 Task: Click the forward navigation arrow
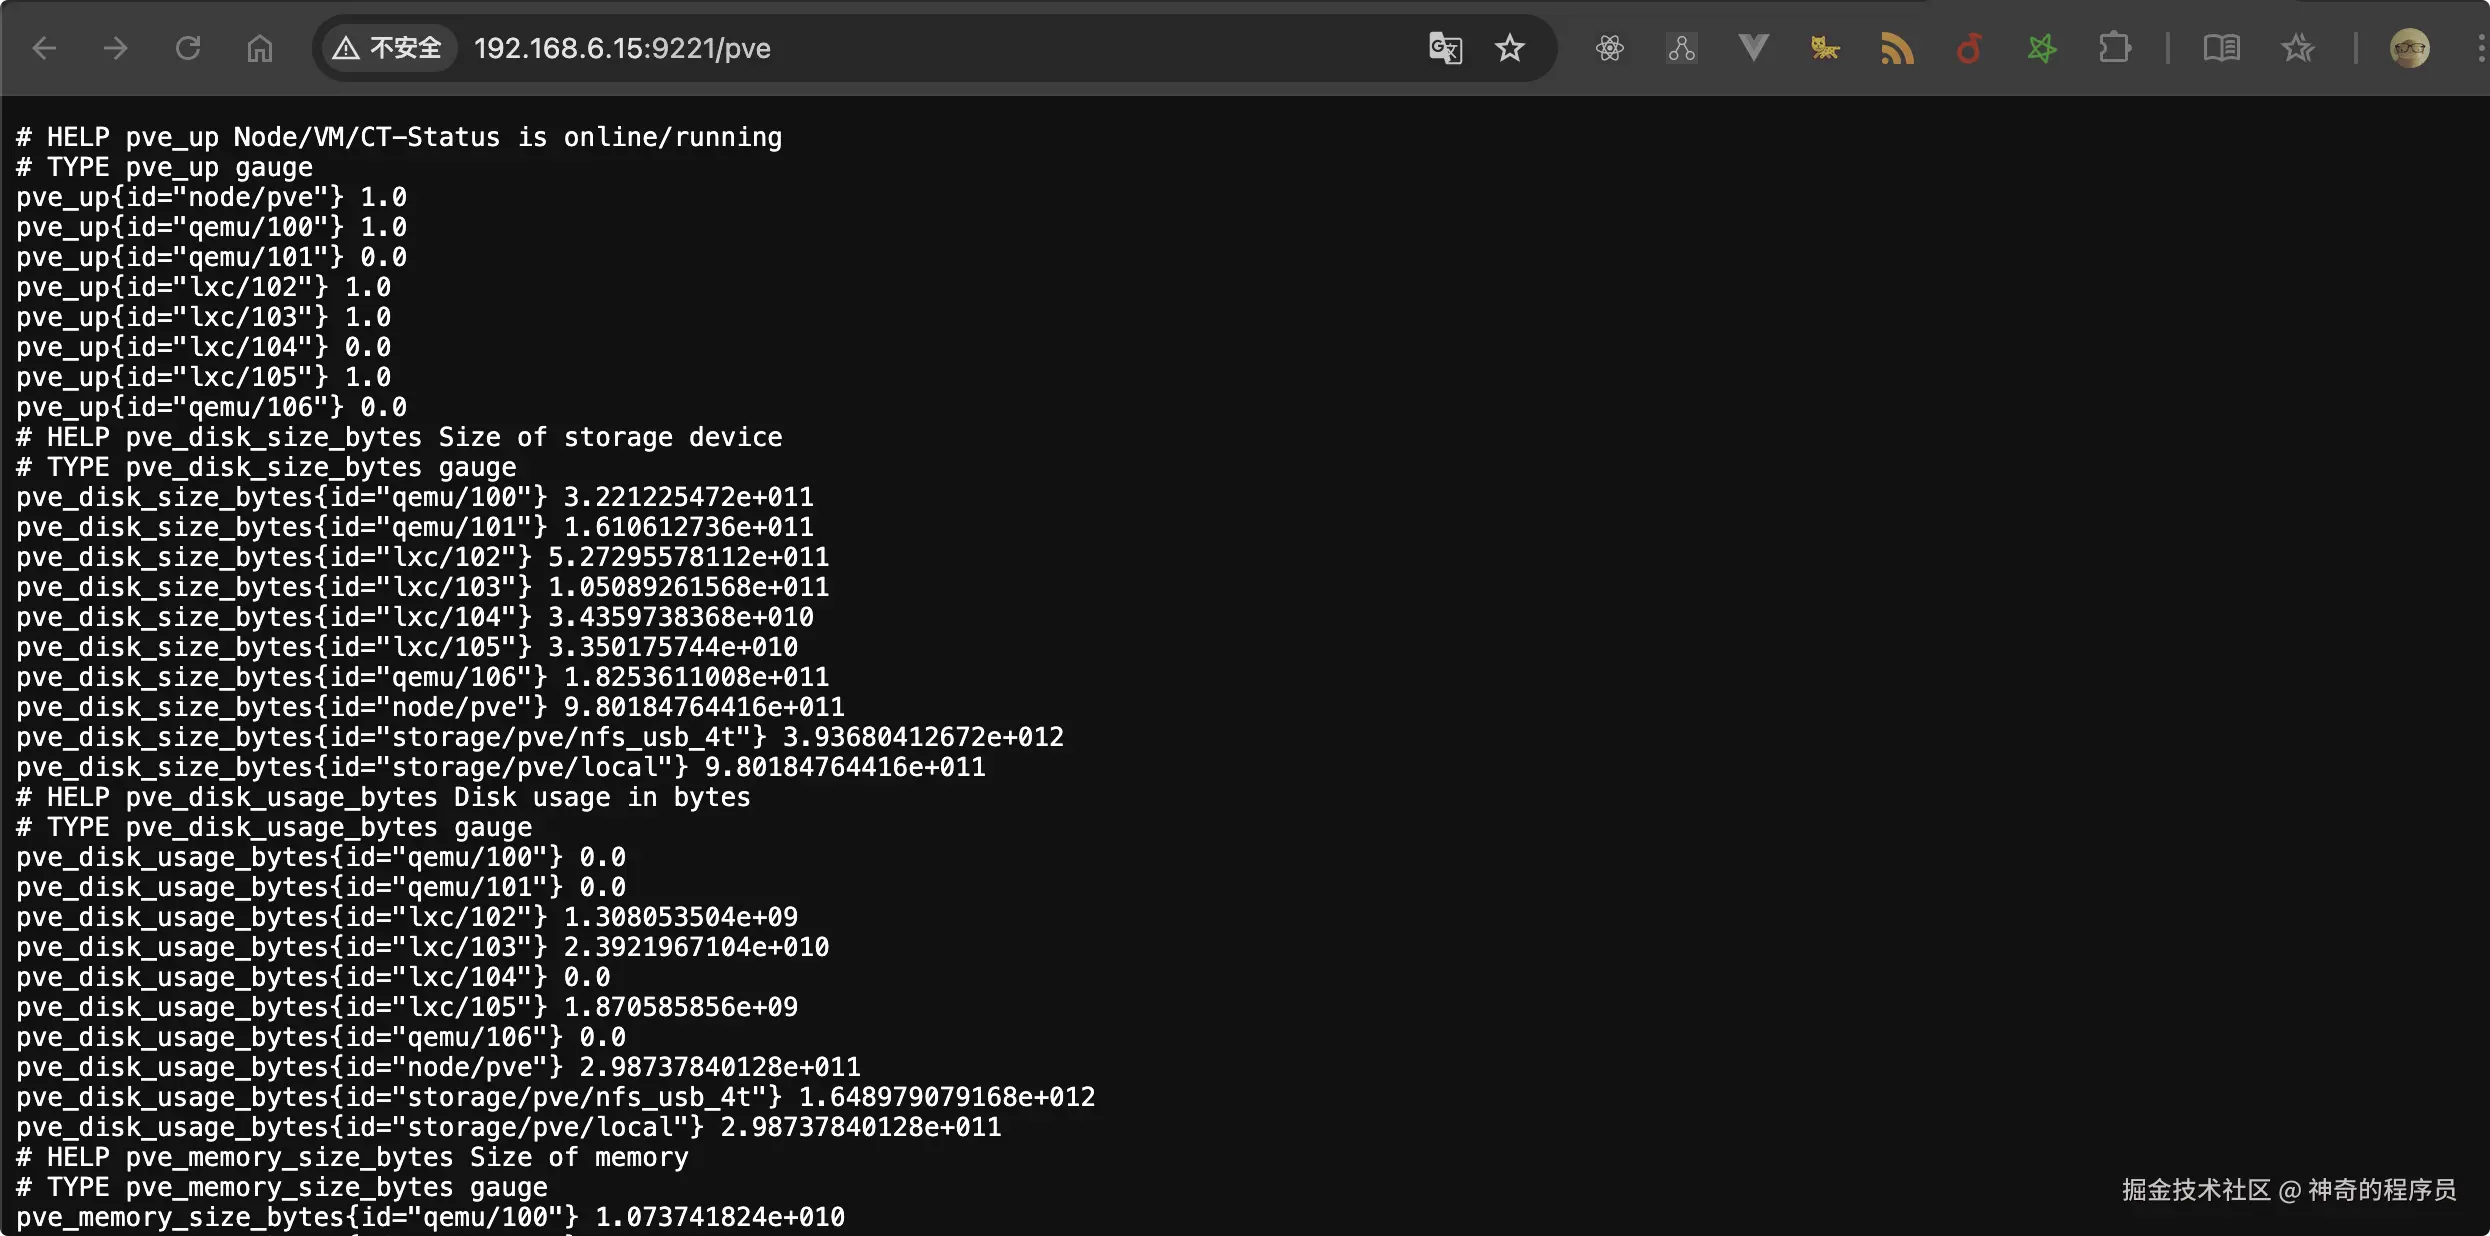(x=116, y=48)
